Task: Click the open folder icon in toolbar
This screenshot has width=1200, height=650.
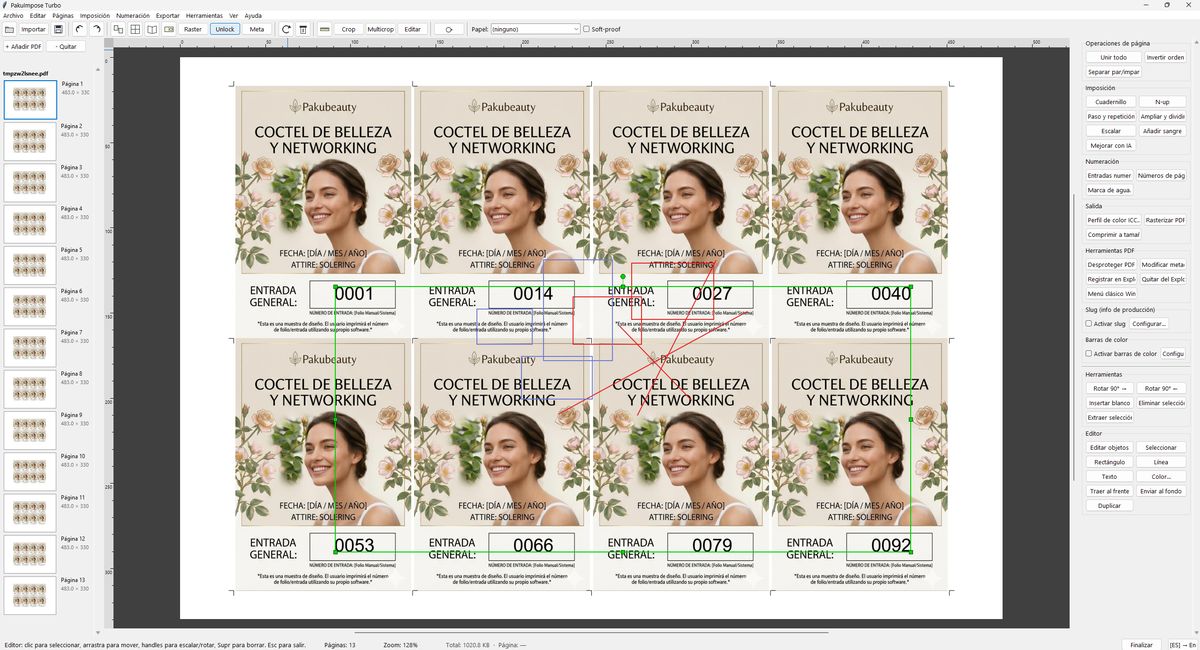Action: [x=9, y=29]
